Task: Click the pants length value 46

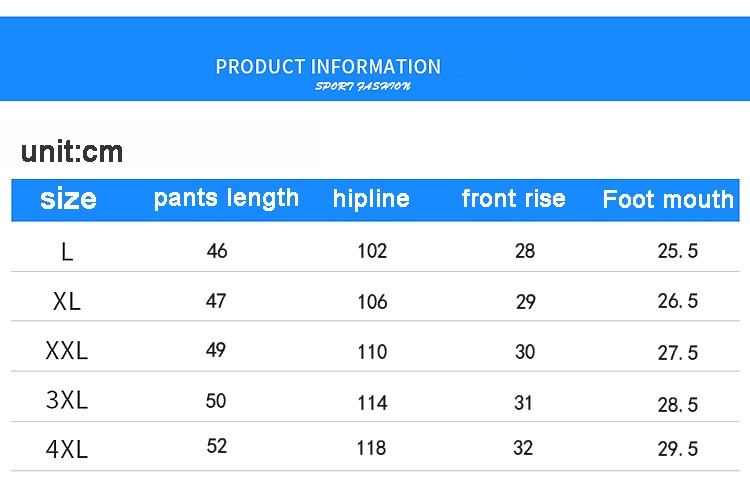Action: 217,251
